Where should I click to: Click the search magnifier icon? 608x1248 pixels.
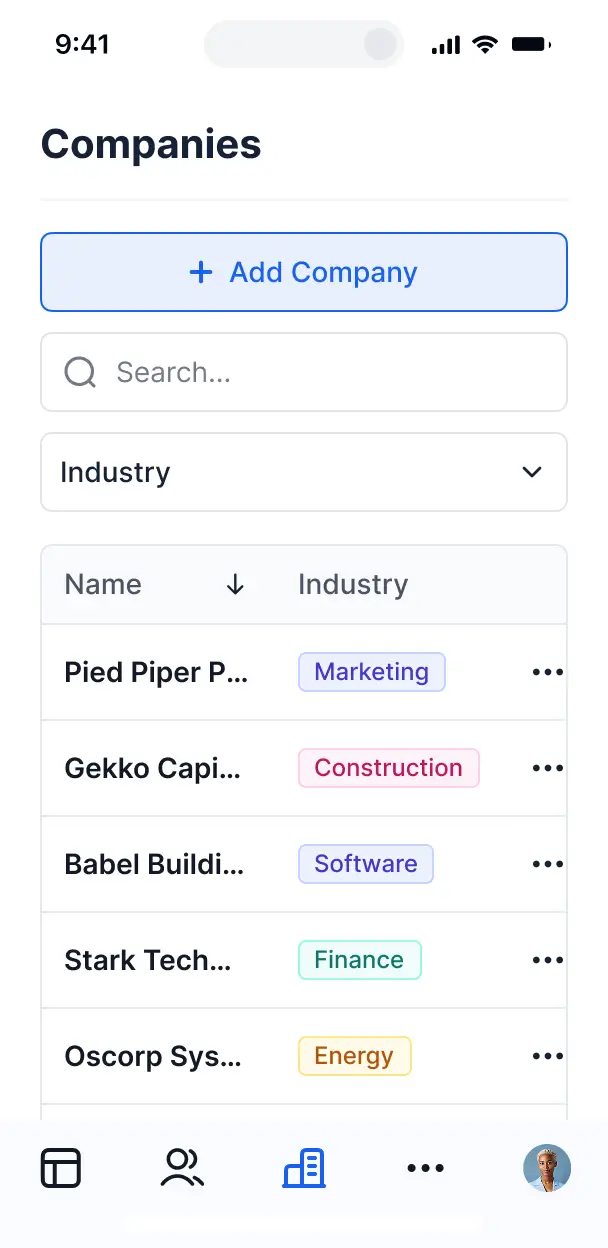pos(80,373)
